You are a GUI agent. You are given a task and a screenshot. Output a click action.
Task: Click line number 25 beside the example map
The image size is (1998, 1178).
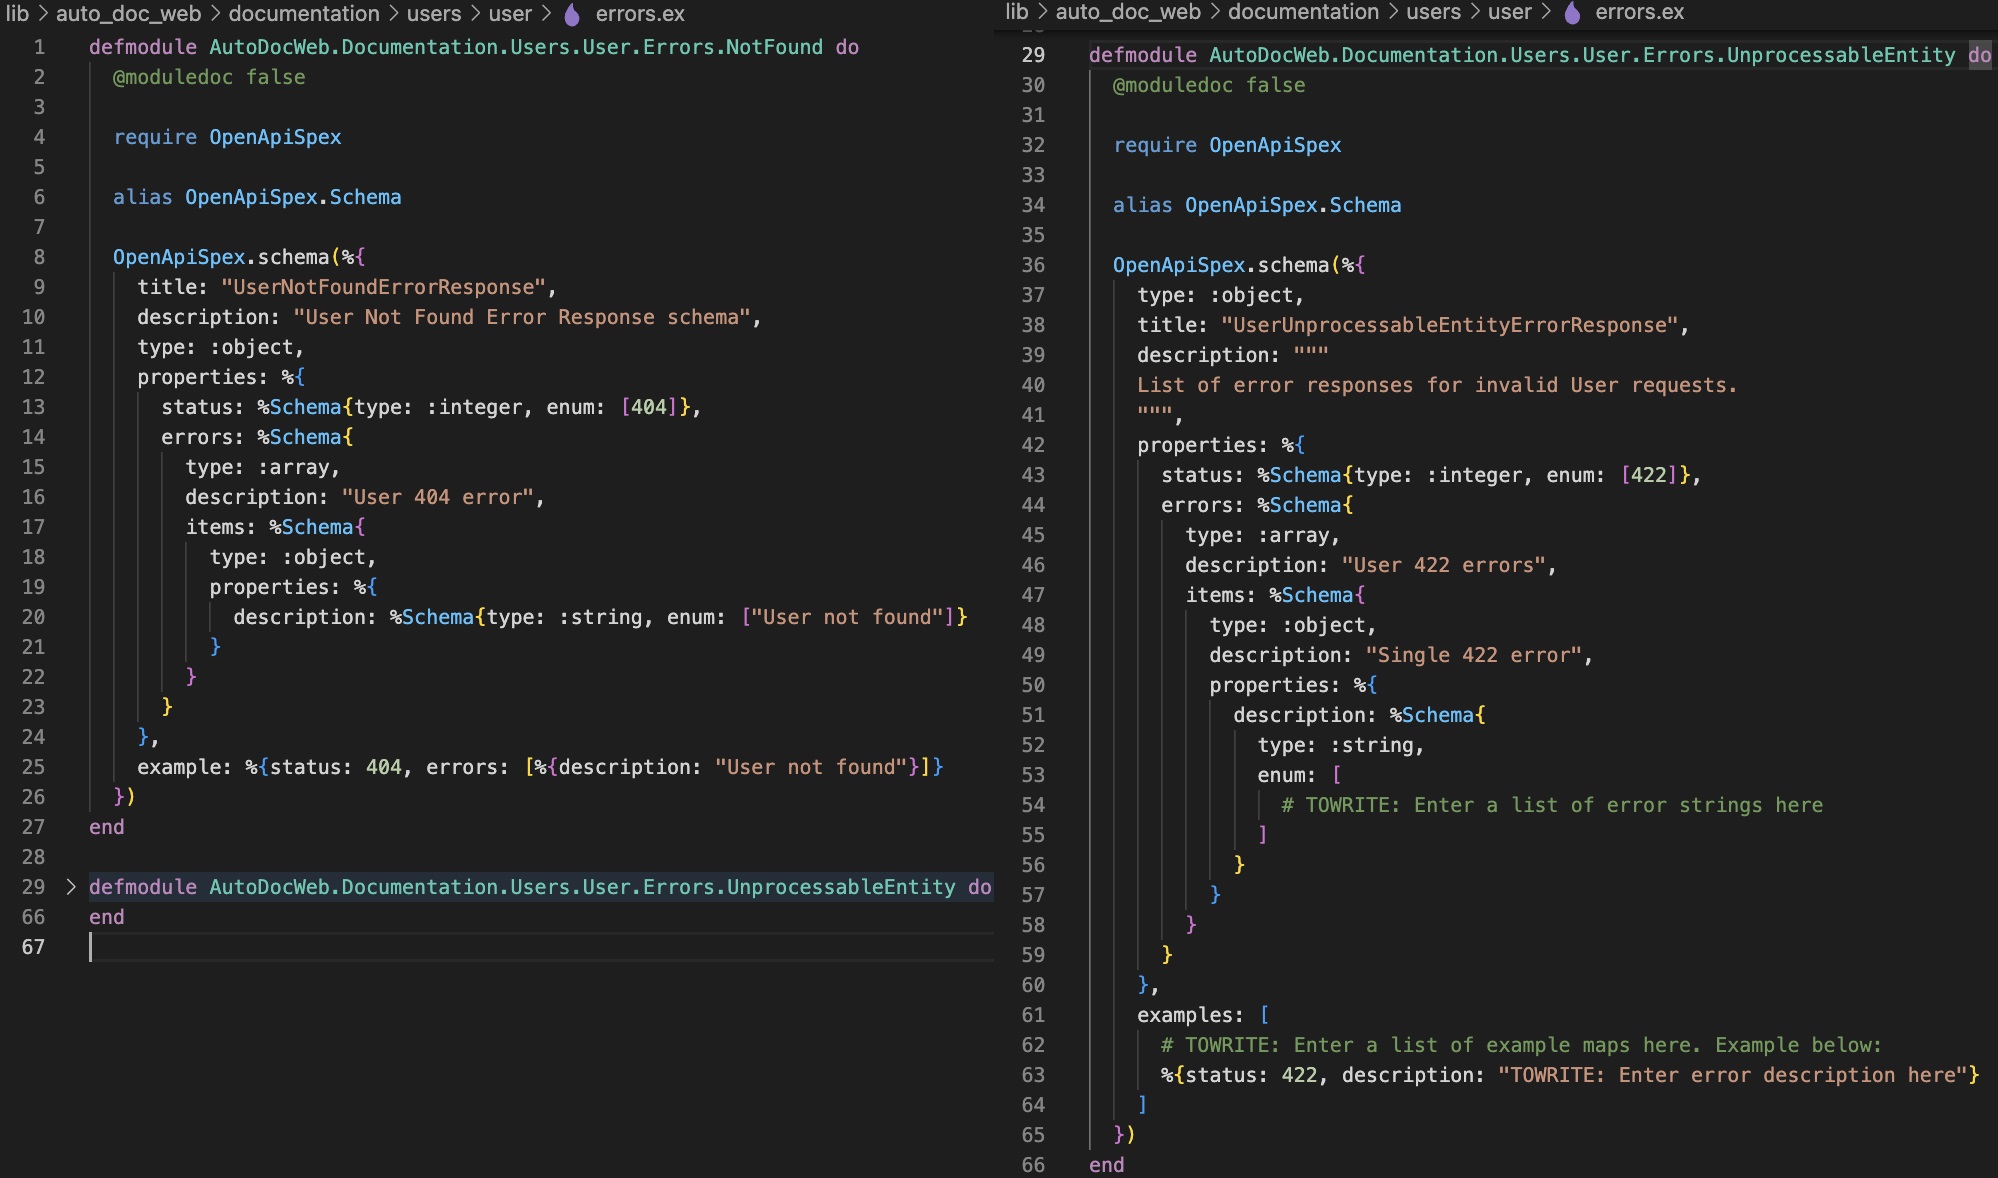click(x=33, y=767)
